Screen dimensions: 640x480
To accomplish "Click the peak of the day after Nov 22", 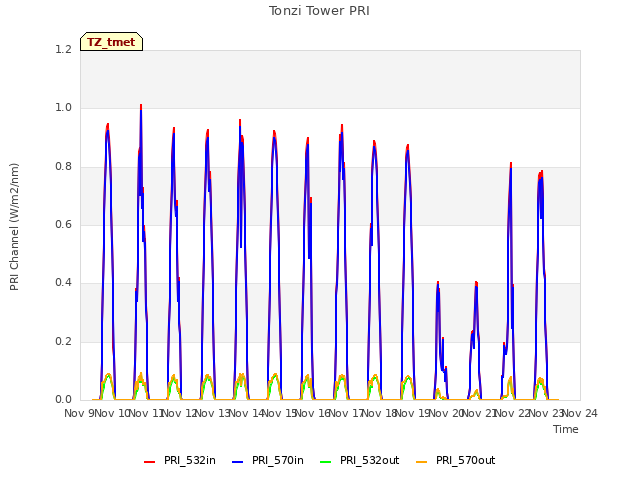I will (x=541, y=172).
